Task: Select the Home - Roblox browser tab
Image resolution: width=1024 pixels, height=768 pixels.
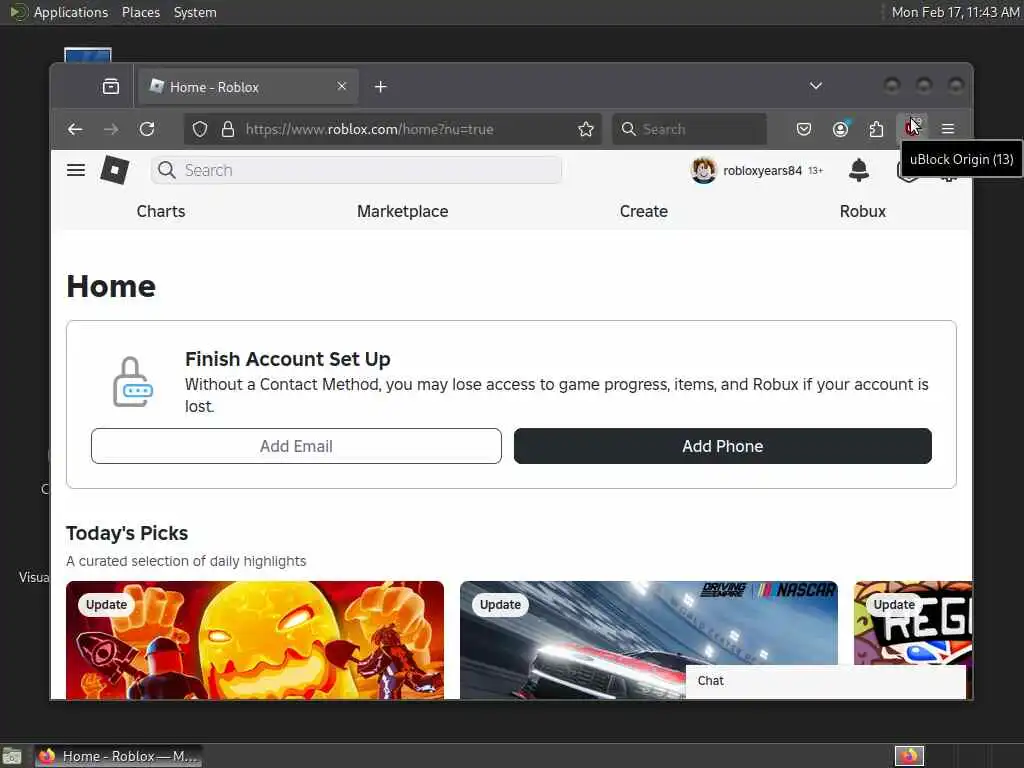Action: [248, 87]
